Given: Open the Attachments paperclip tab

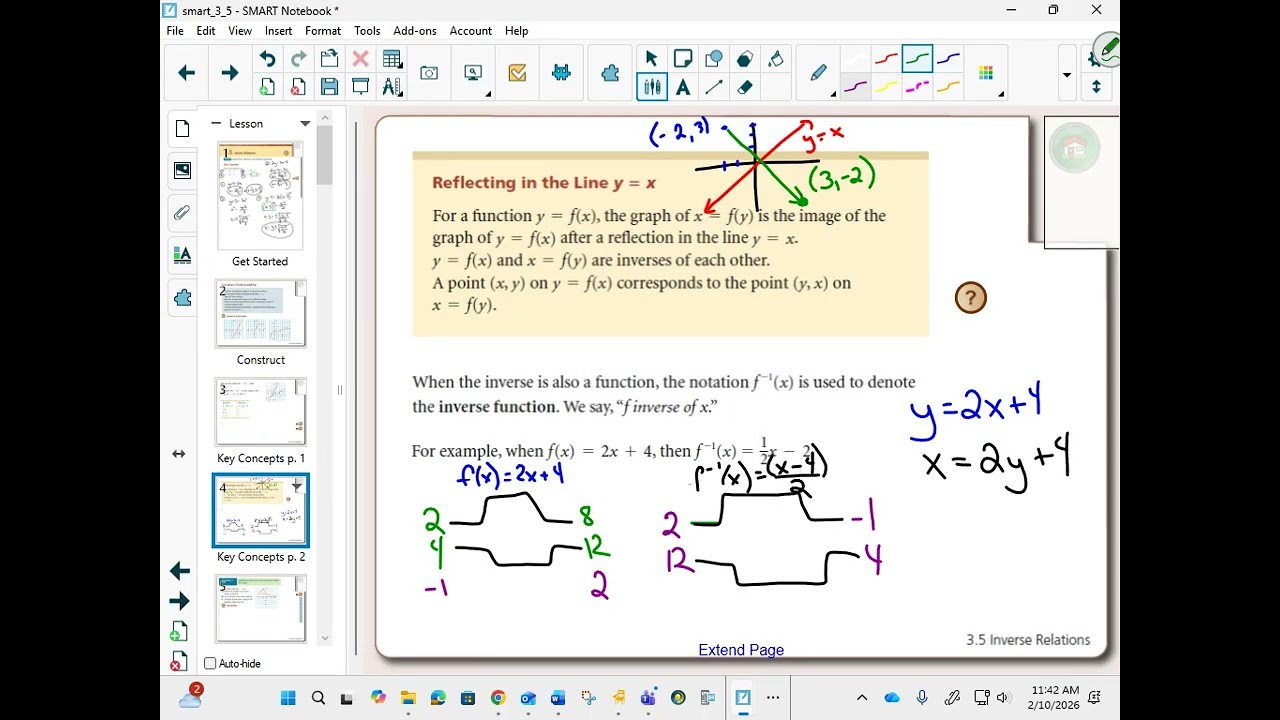Looking at the screenshot, I should [182, 212].
